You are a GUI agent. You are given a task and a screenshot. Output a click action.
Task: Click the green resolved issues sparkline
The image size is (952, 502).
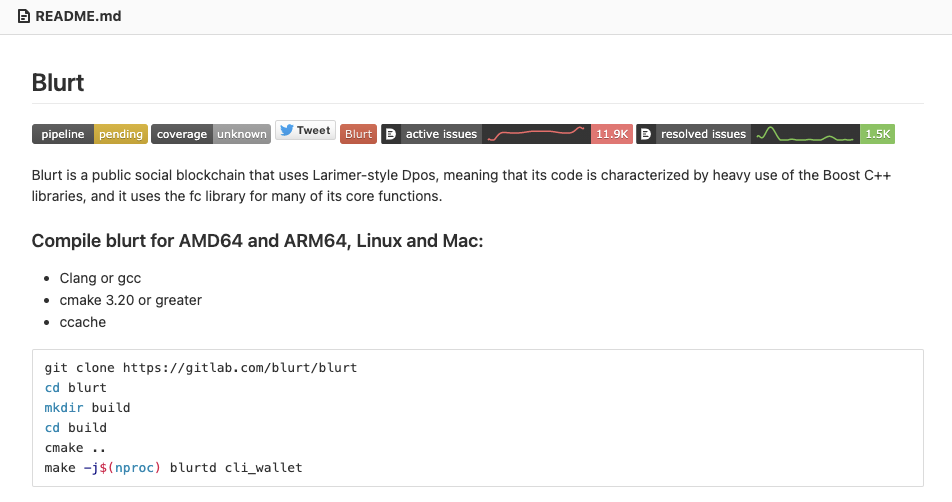[805, 134]
